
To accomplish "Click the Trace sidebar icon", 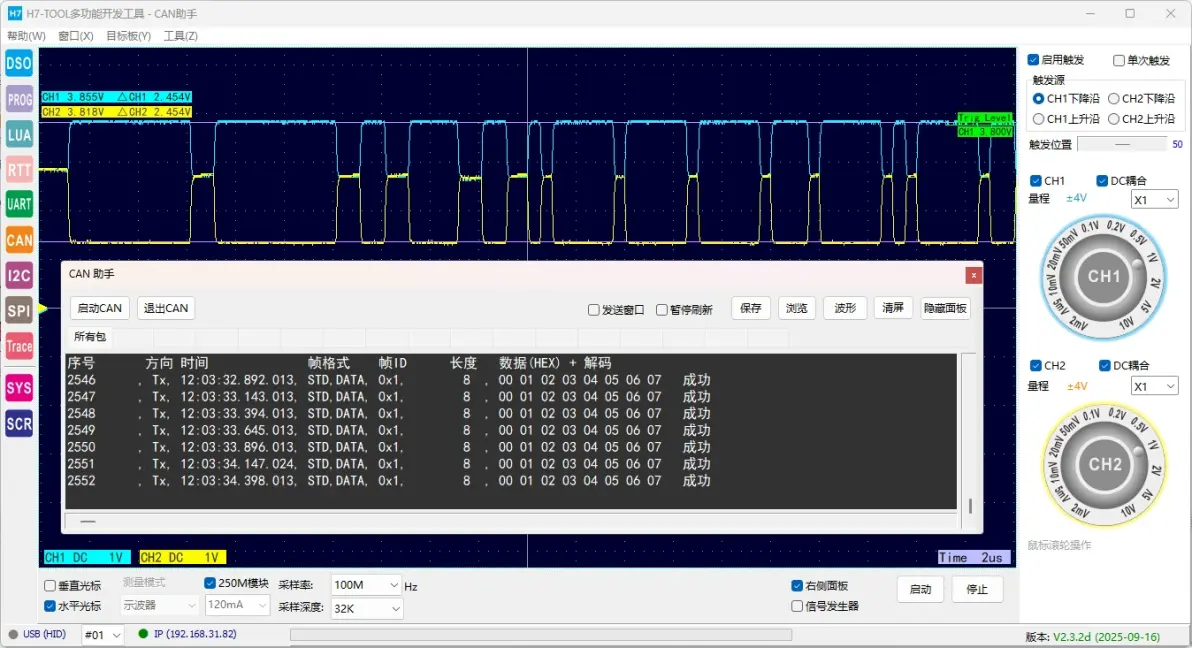I will pyautogui.click(x=19, y=347).
